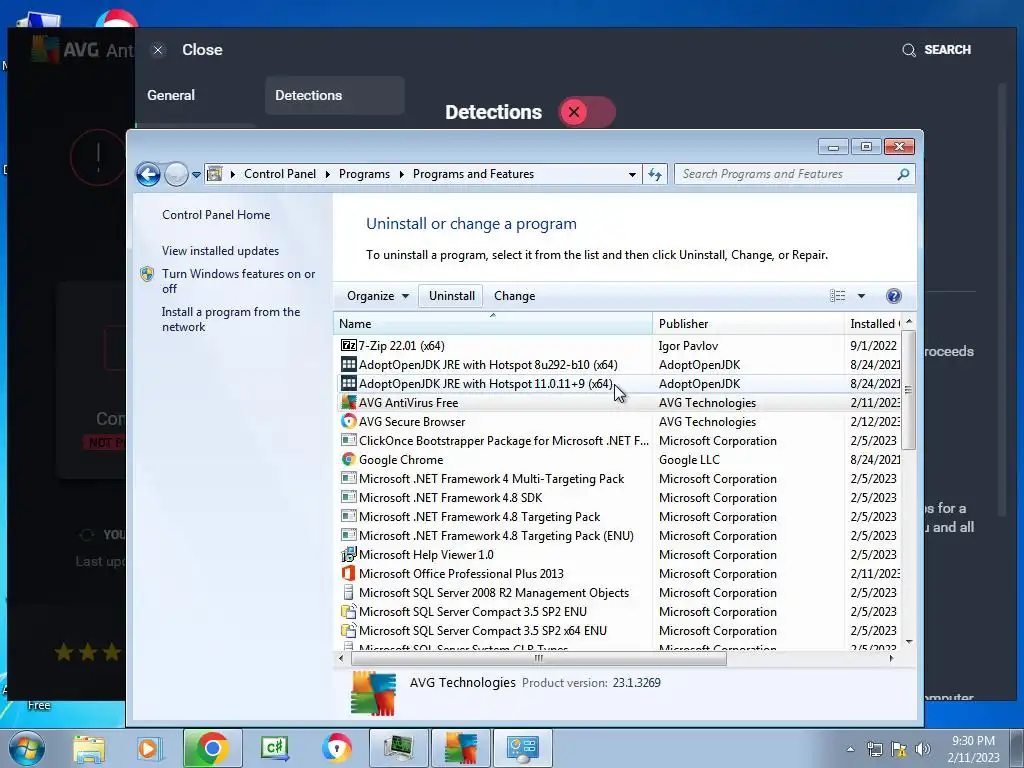The height and width of the screenshot is (768, 1024).
Task: Select AdoptOpenJDK JRE 11.0.11+9 program icon
Action: 349,383
